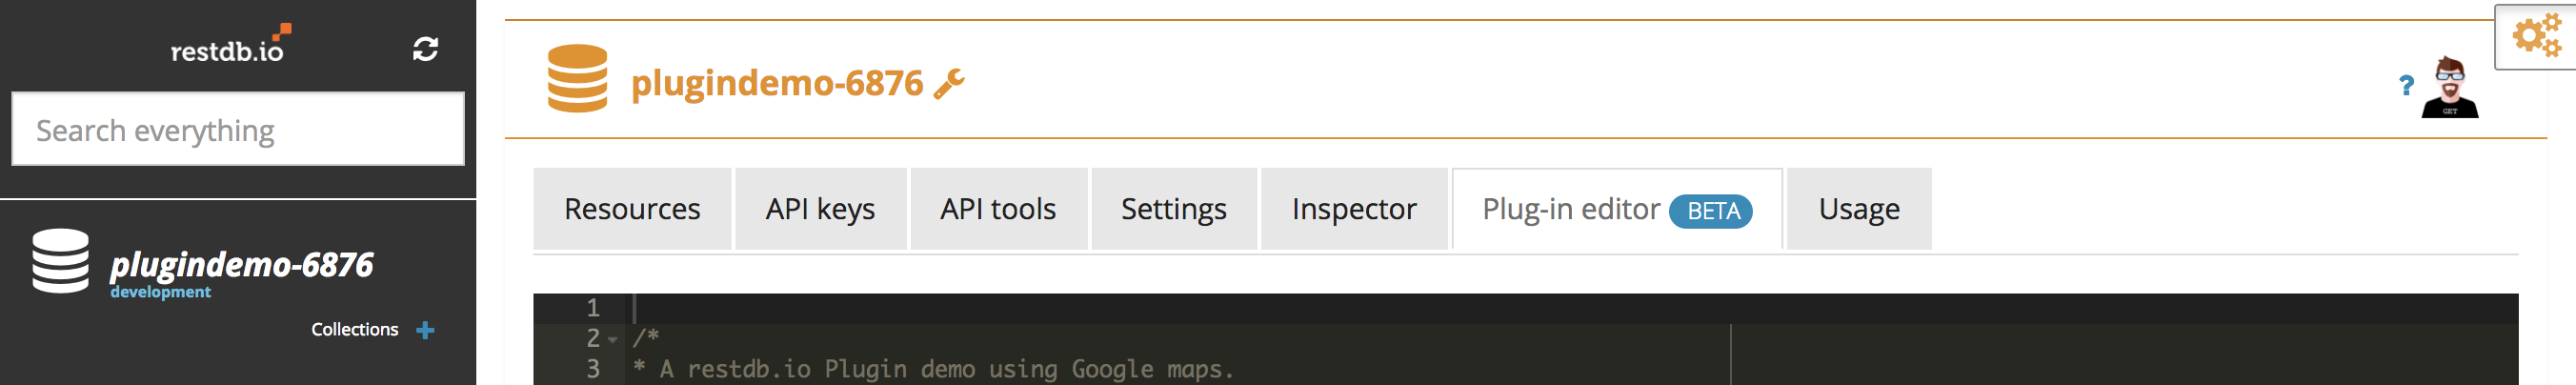Open plugindemo-6876 from the sidebar

pyautogui.click(x=241, y=264)
